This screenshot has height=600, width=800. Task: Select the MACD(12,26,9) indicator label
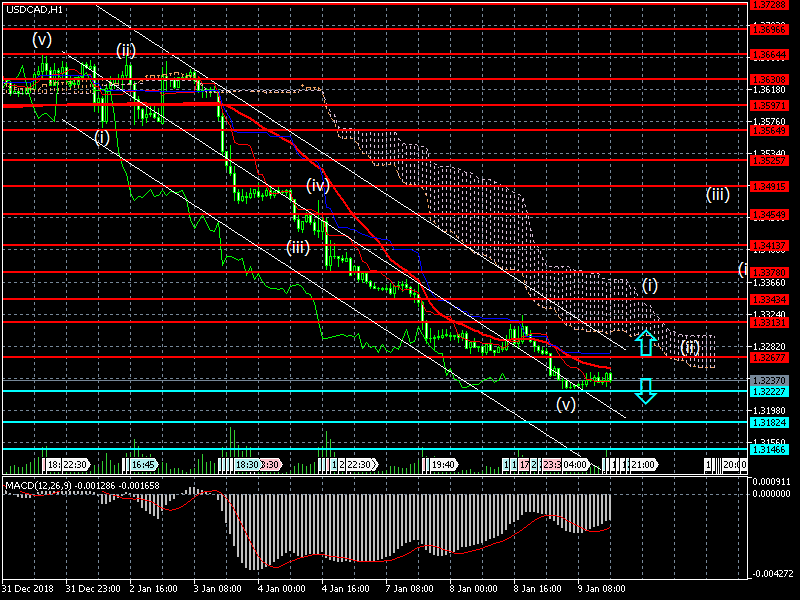[x=38, y=485]
